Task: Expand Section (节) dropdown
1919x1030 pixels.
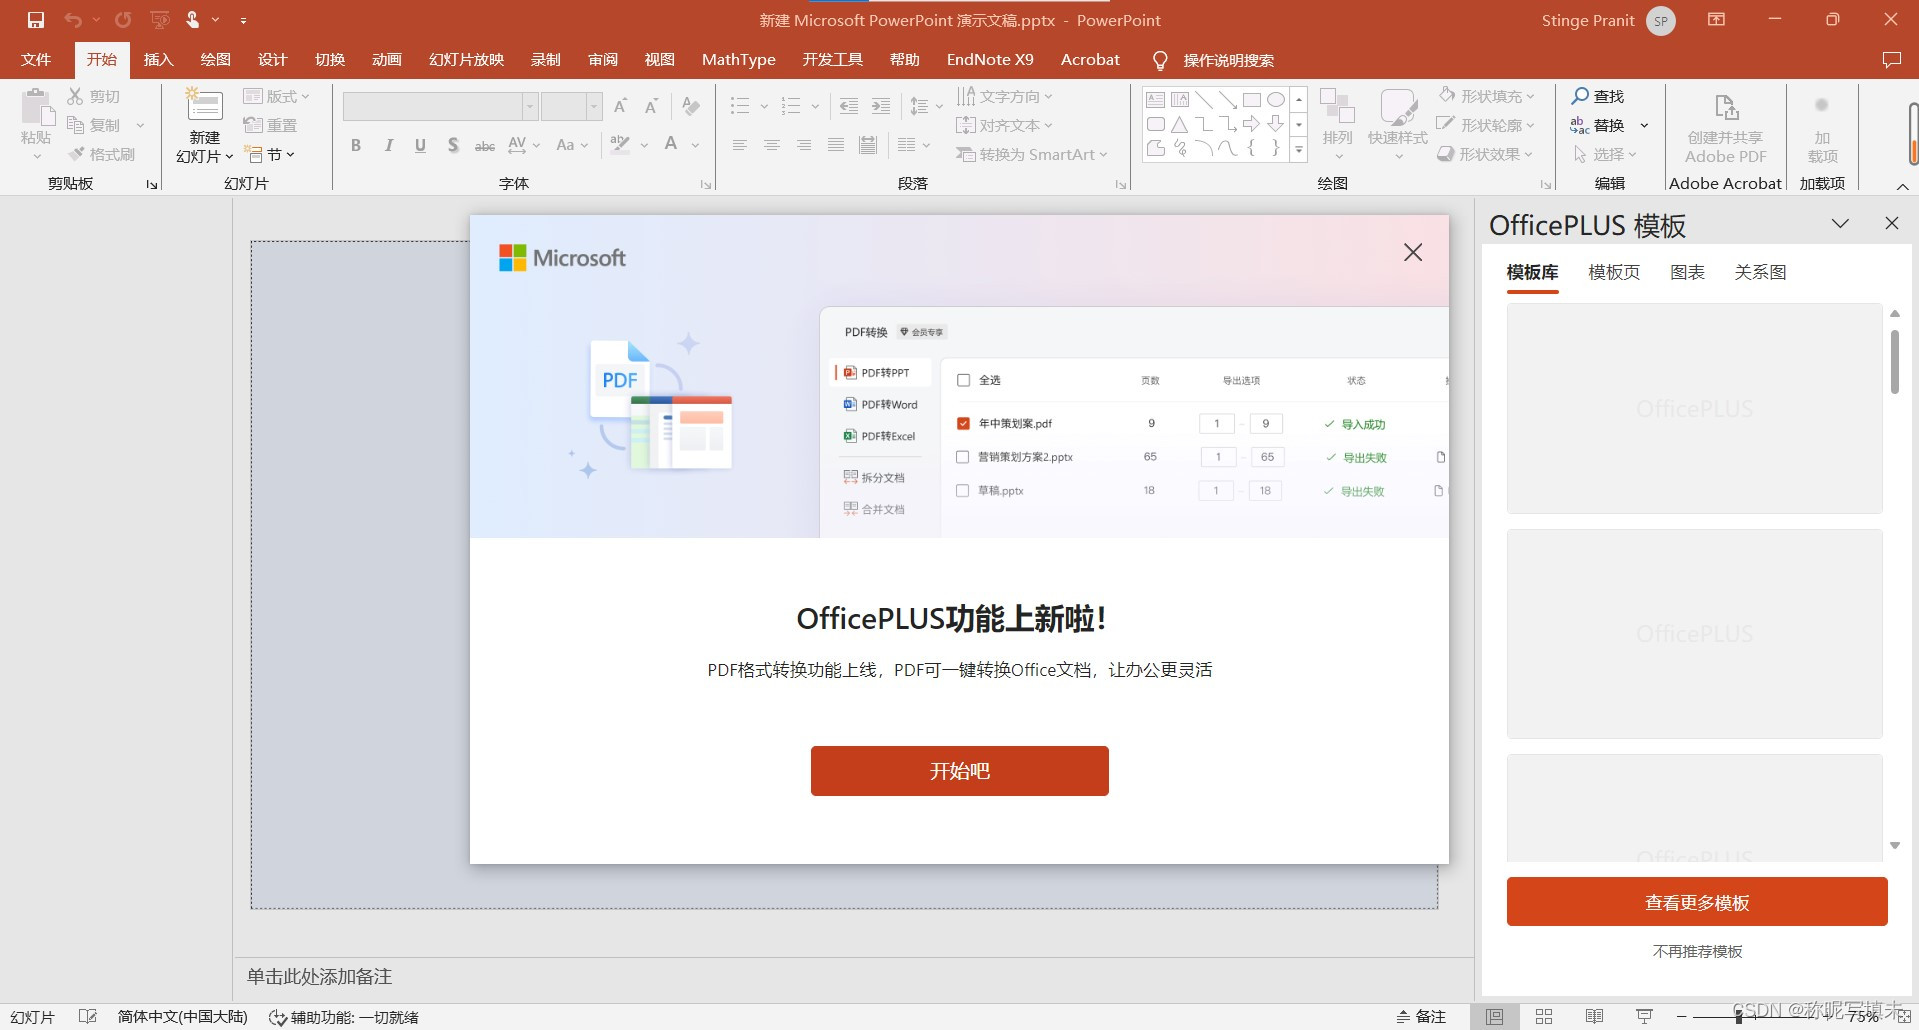Action: coord(270,154)
